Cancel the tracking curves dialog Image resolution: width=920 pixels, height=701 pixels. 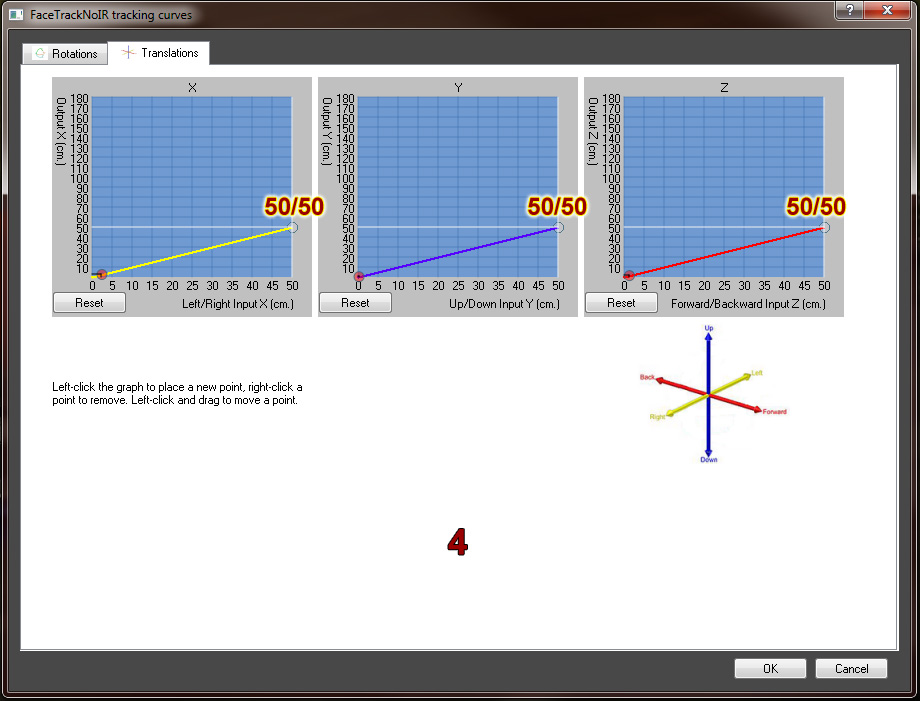coord(851,669)
